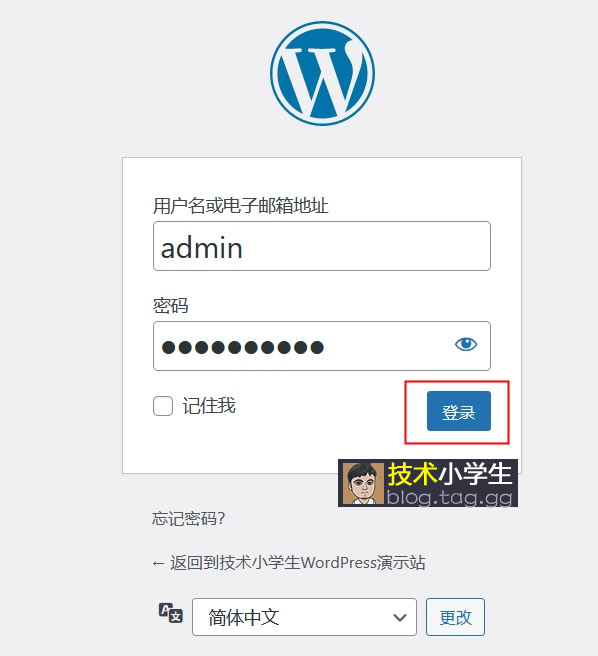Click inside the password field
598x656 pixels.
[322, 346]
